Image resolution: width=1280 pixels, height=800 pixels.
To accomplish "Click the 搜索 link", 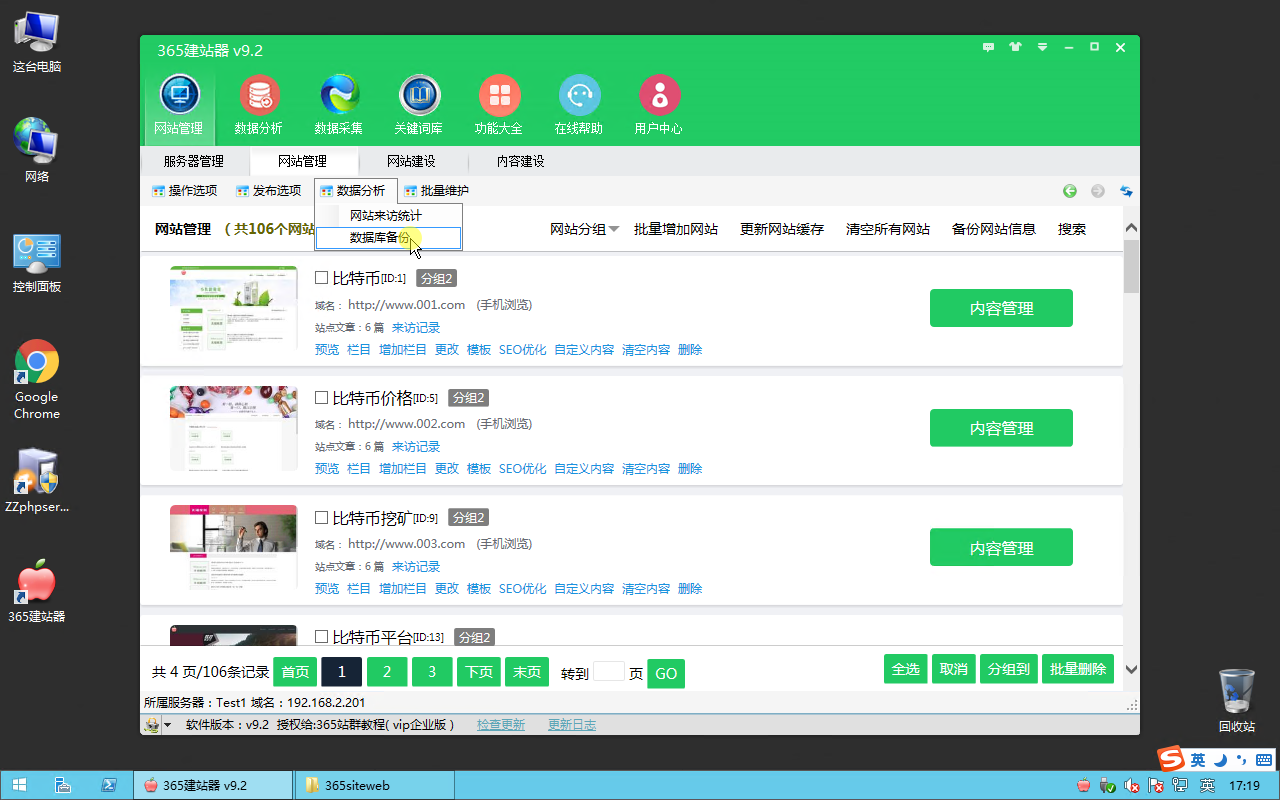I will pos(1072,229).
